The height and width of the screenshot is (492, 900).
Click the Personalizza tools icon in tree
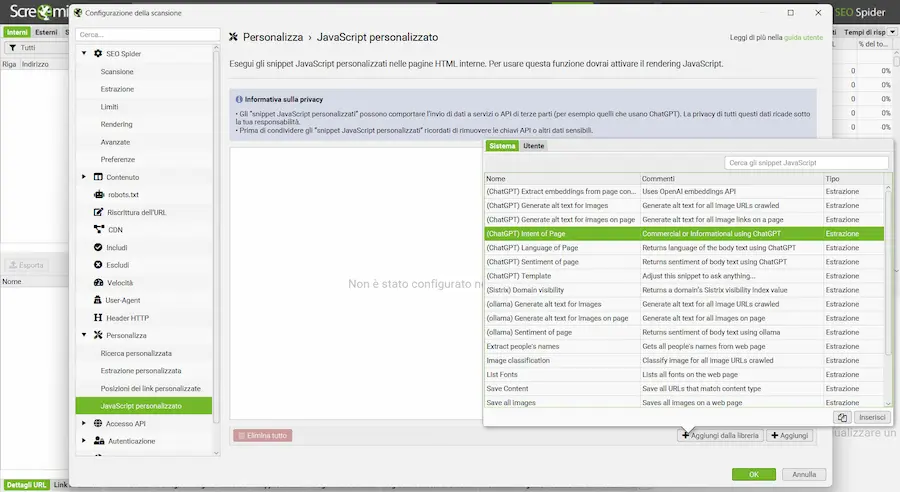98,335
